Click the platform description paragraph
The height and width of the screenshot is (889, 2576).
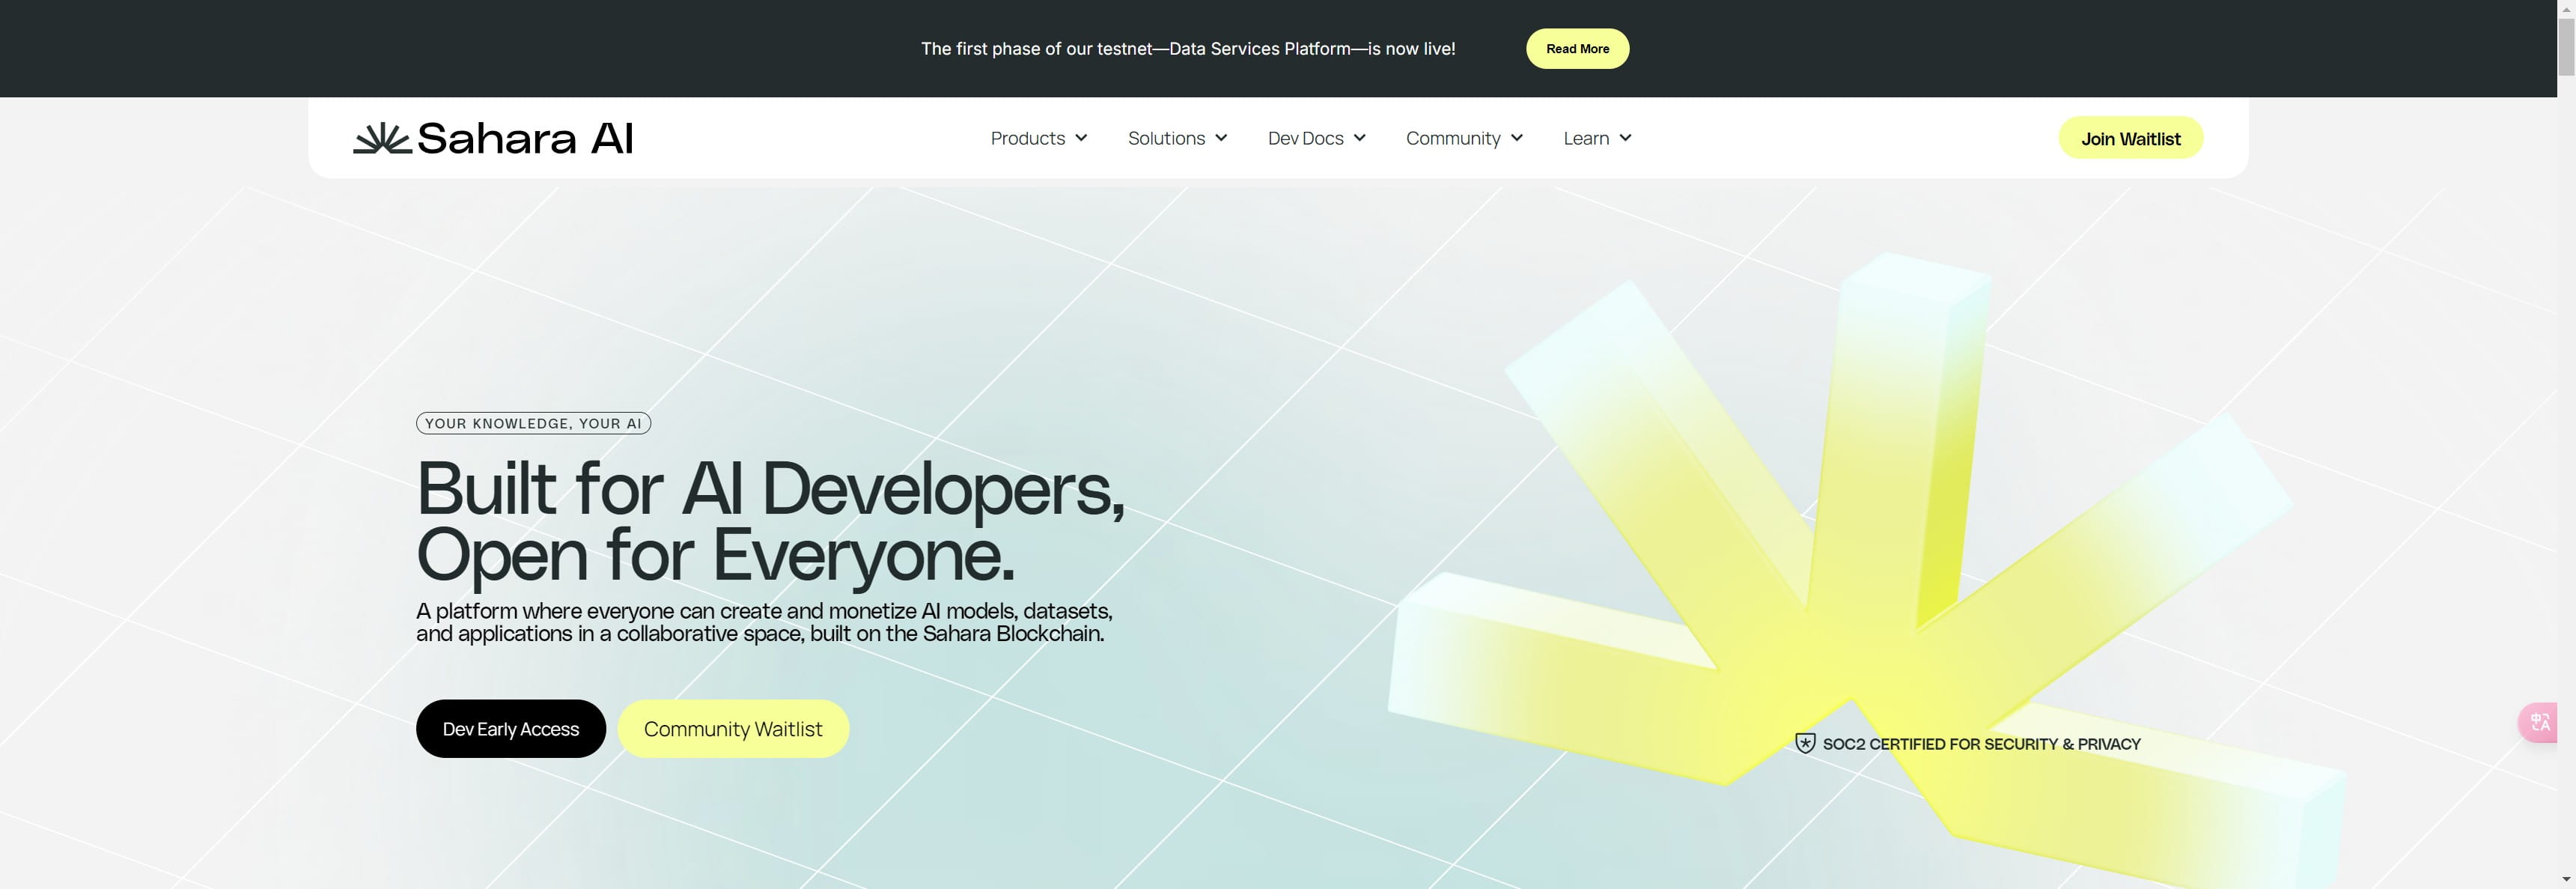click(764, 622)
